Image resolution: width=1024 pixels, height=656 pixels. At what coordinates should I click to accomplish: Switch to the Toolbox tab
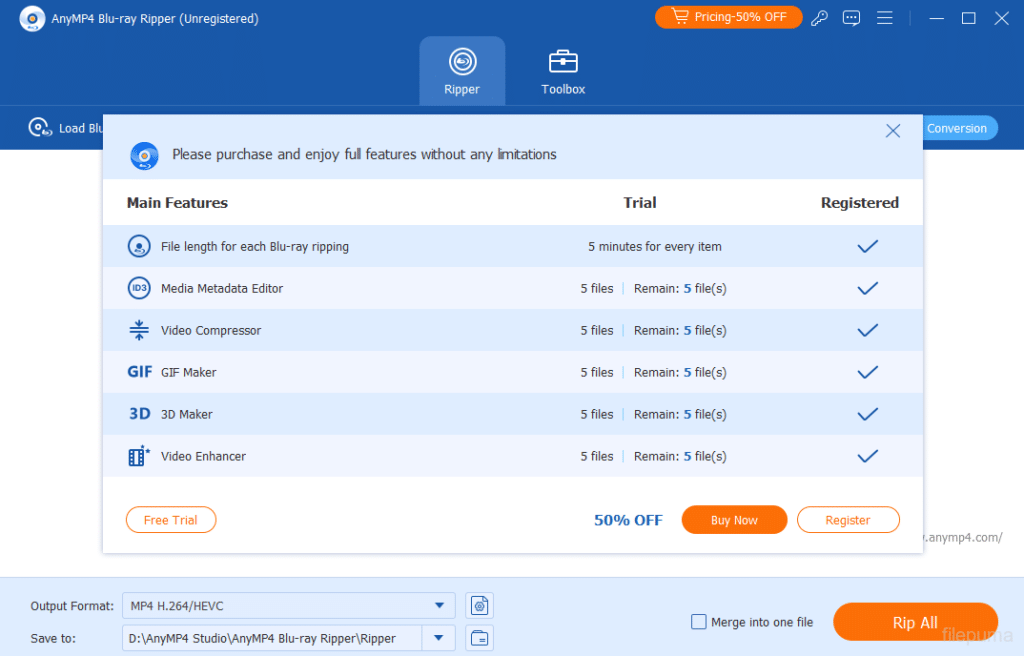tap(563, 71)
